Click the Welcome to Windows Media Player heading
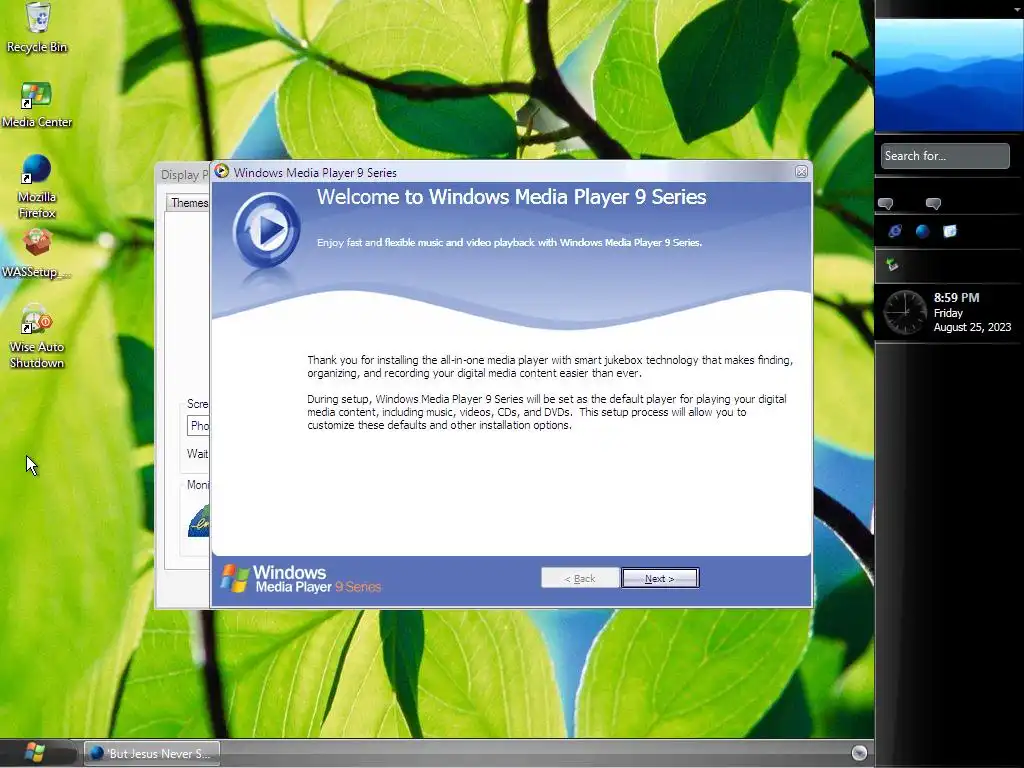The image size is (1024, 768). (511, 197)
